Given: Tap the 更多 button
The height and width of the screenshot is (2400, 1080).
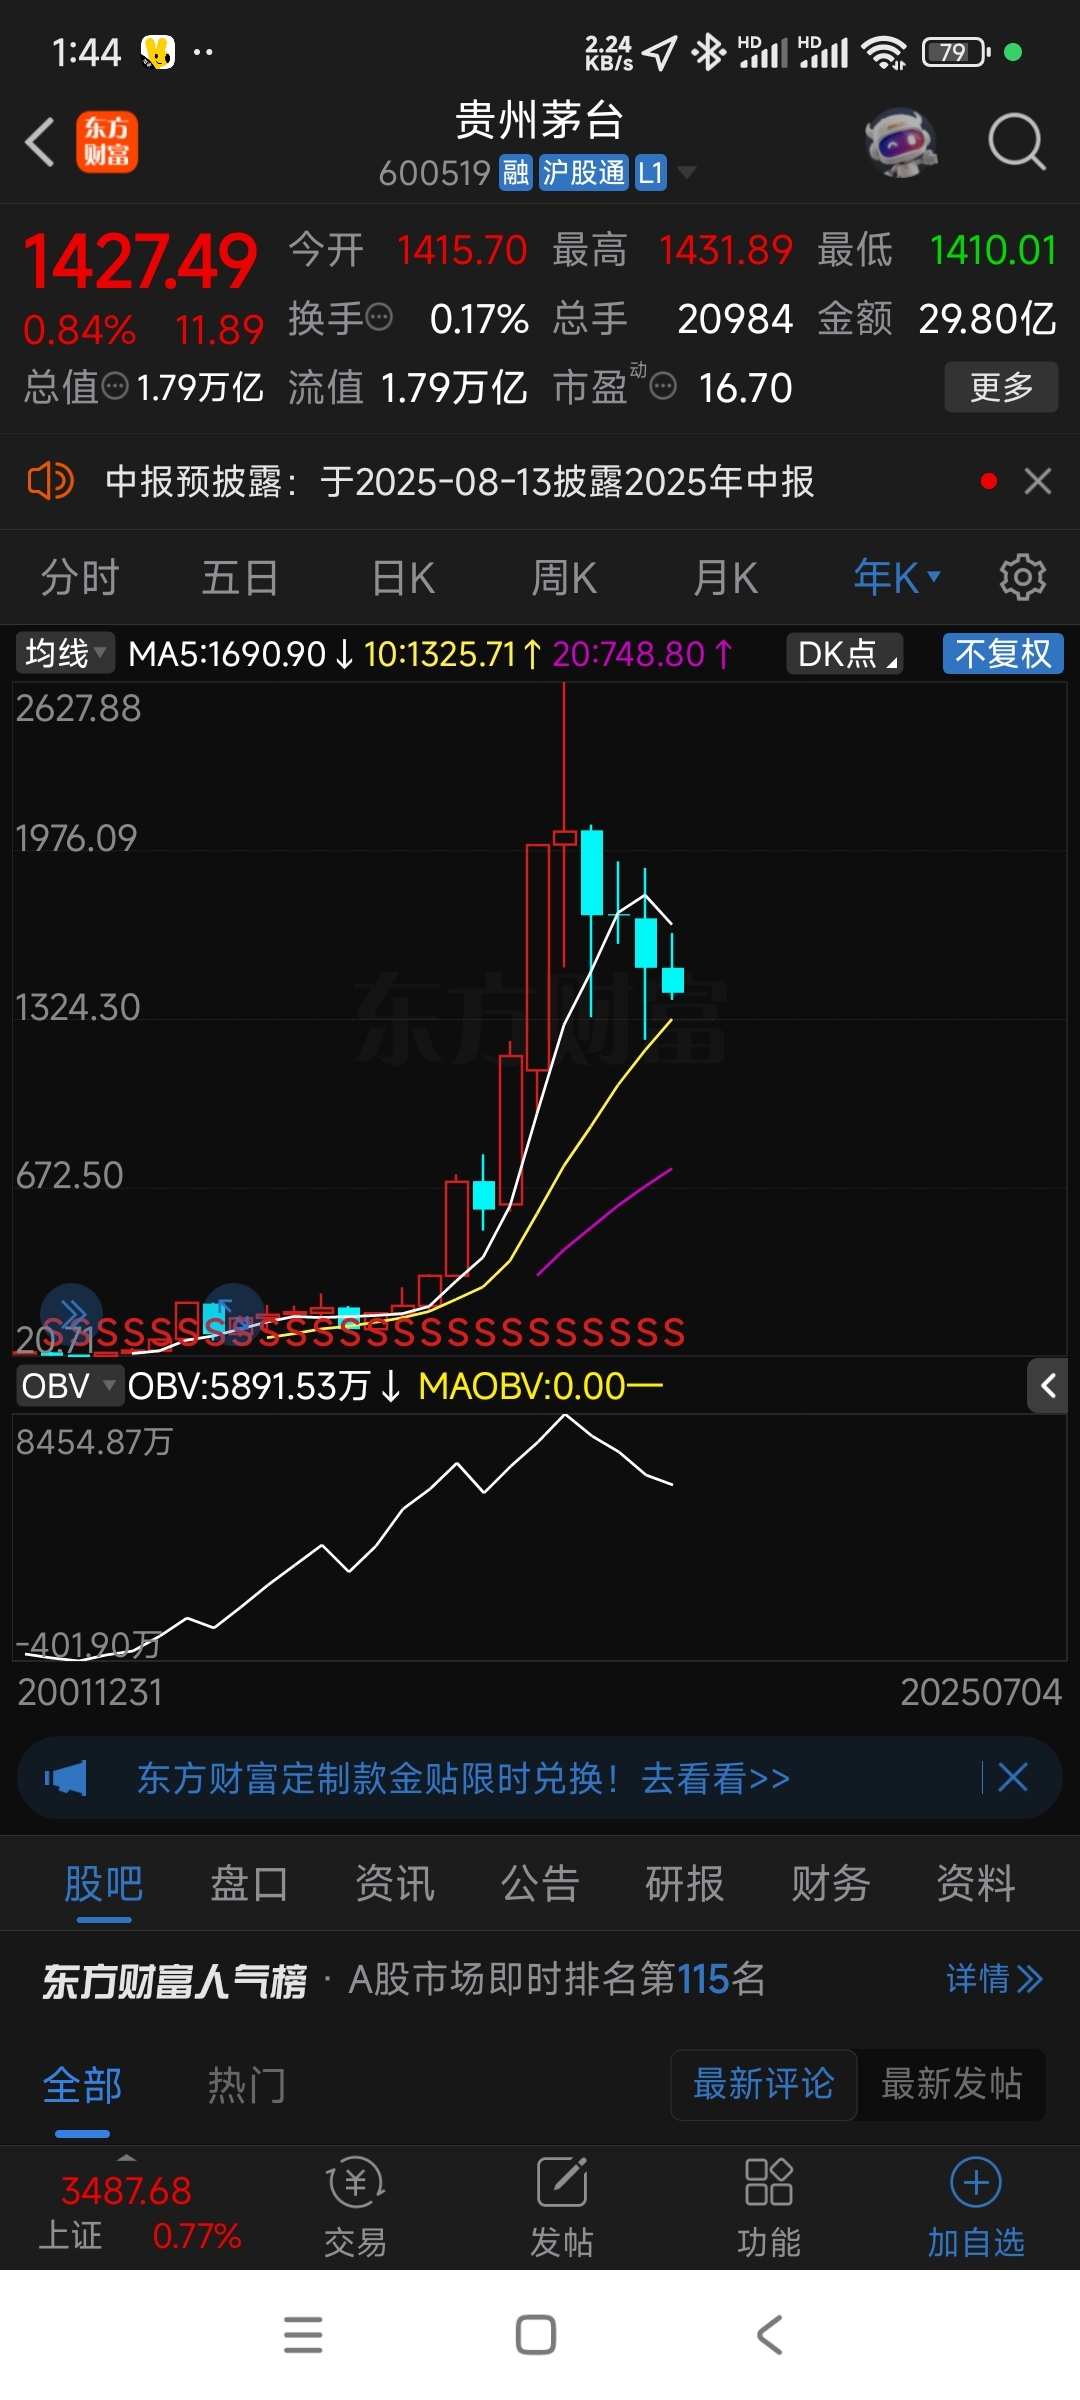Looking at the screenshot, I should [x=1001, y=387].
